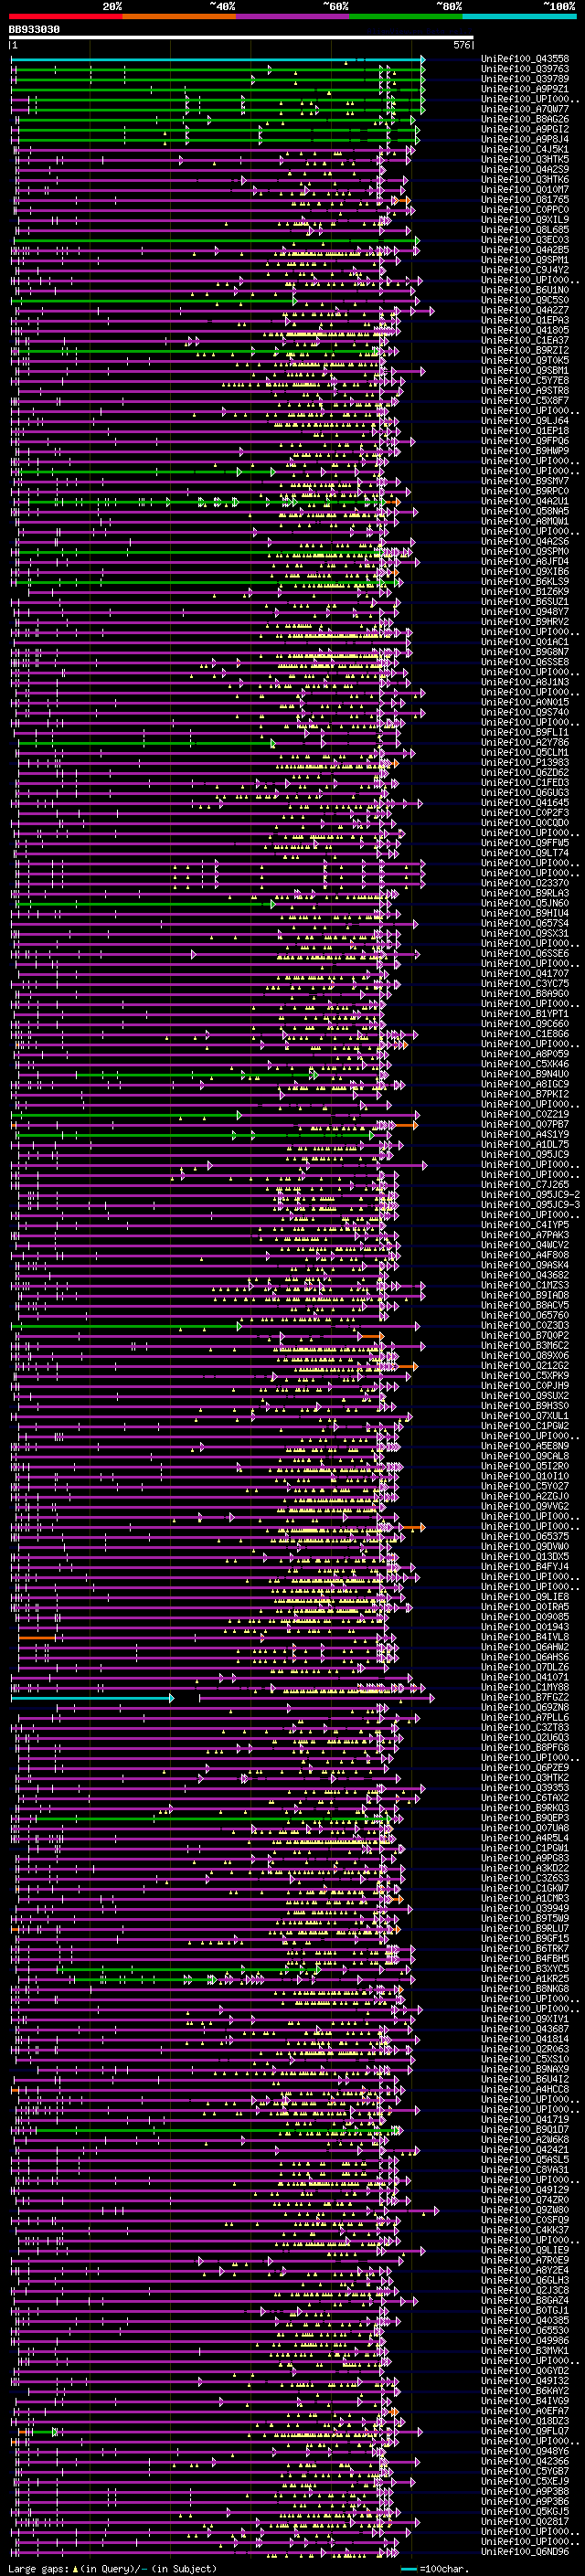Select hit label UniRef100_Q42421
The height and width of the screenshot is (2576, 585).
pos(525,2149)
